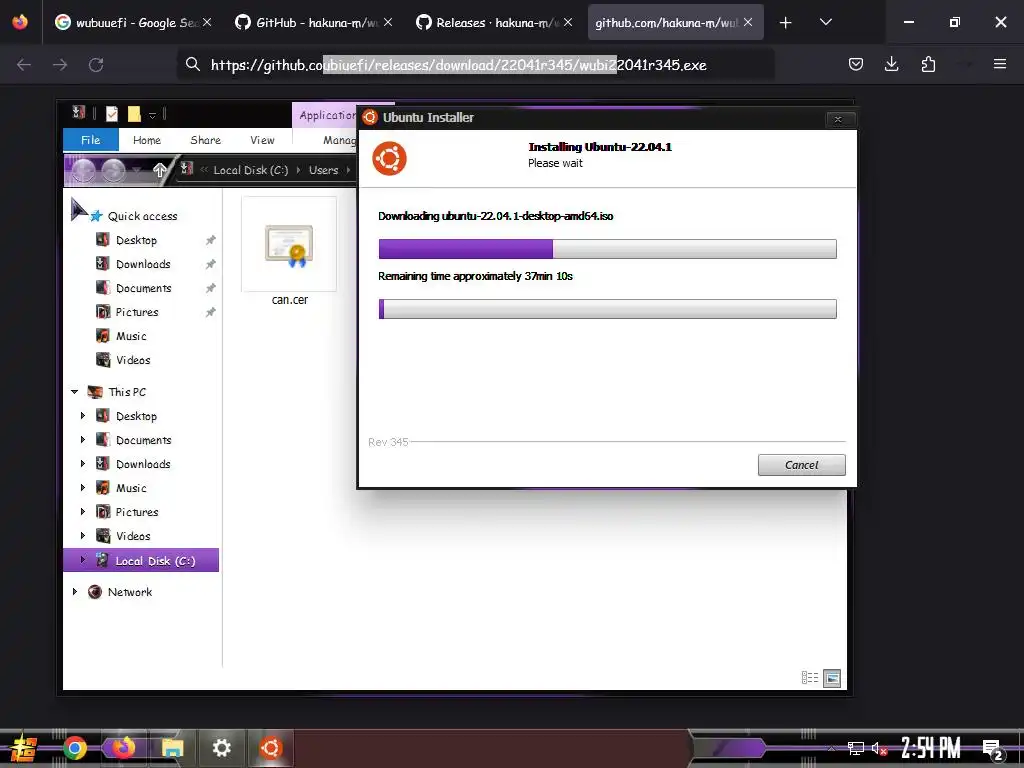Click the Ubuntu installer taskbar icon
Screen dimensions: 1024x768
tap(270, 748)
